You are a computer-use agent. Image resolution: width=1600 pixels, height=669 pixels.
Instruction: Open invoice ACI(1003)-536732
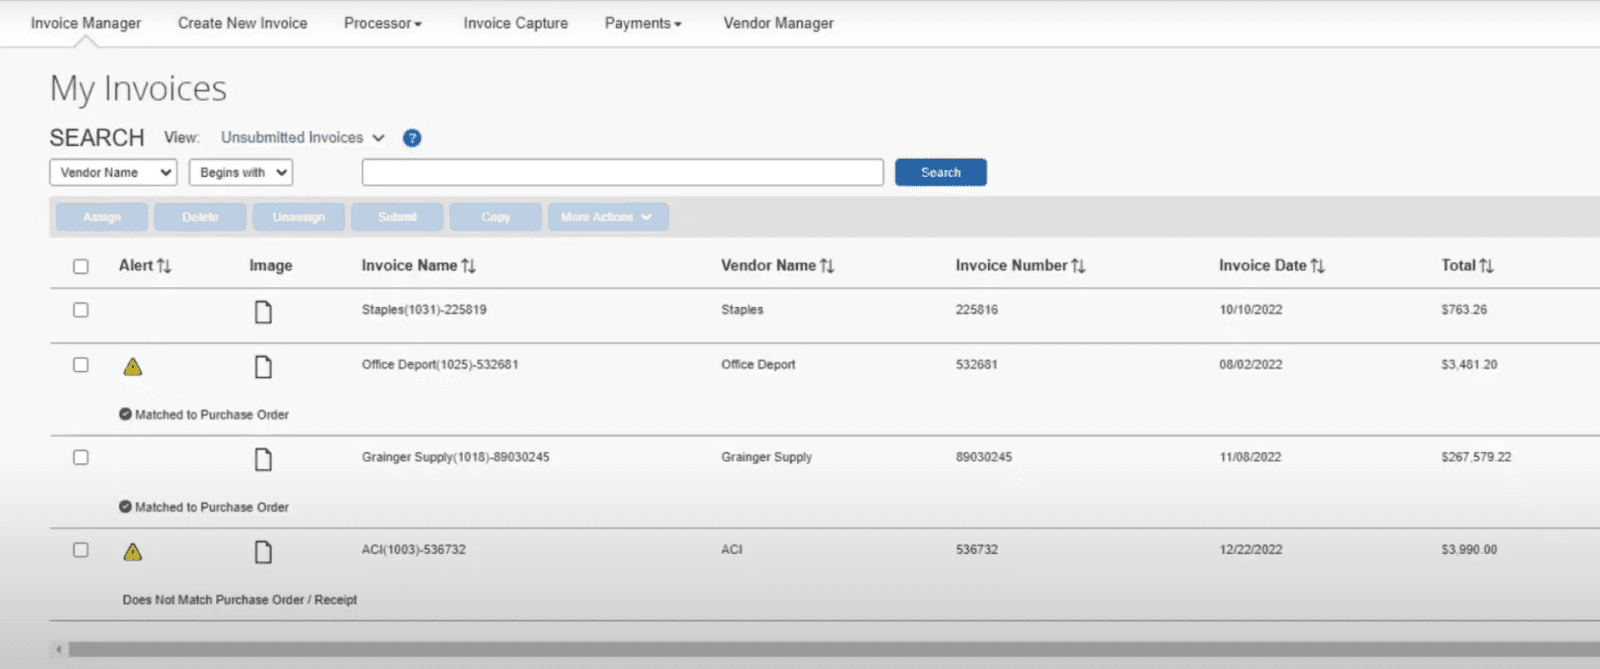click(x=414, y=550)
